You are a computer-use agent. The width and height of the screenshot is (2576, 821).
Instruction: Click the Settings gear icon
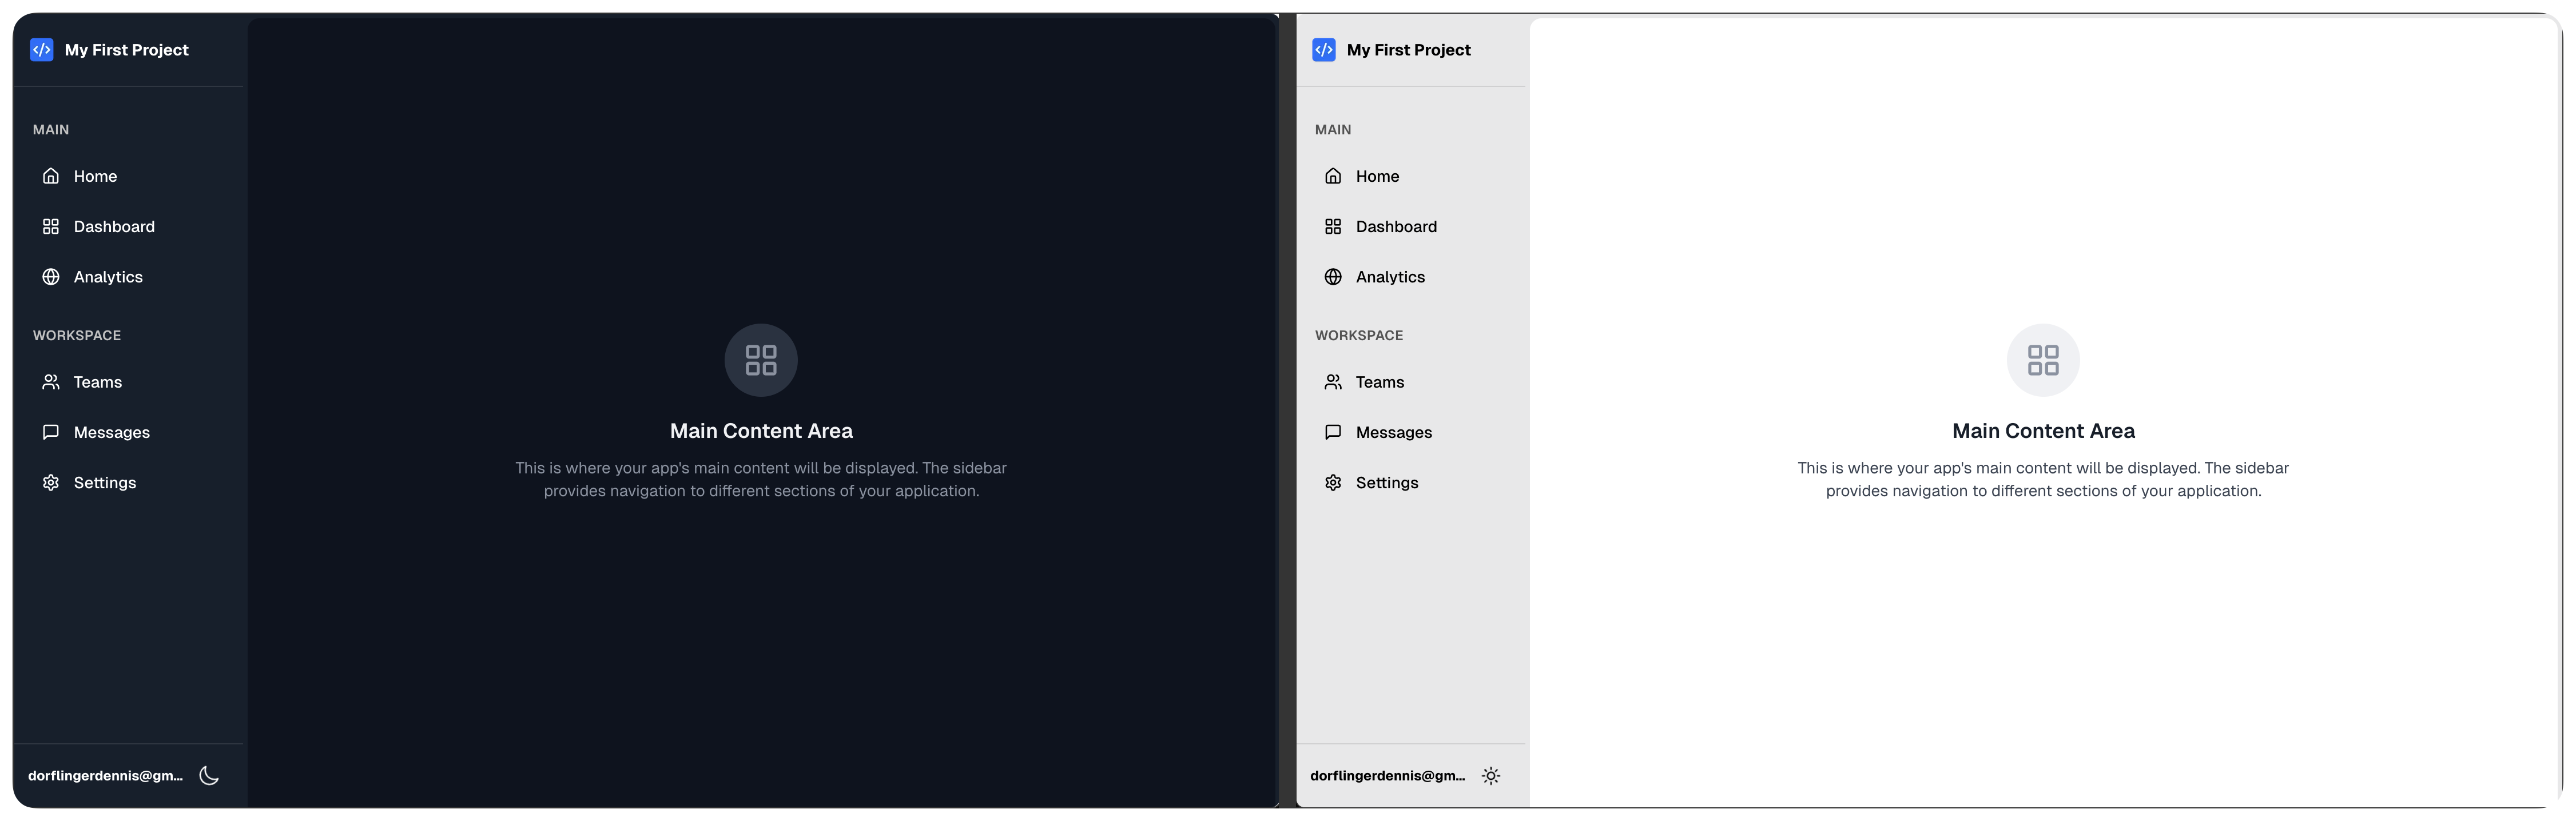pyautogui.click(x=51, y=482)
